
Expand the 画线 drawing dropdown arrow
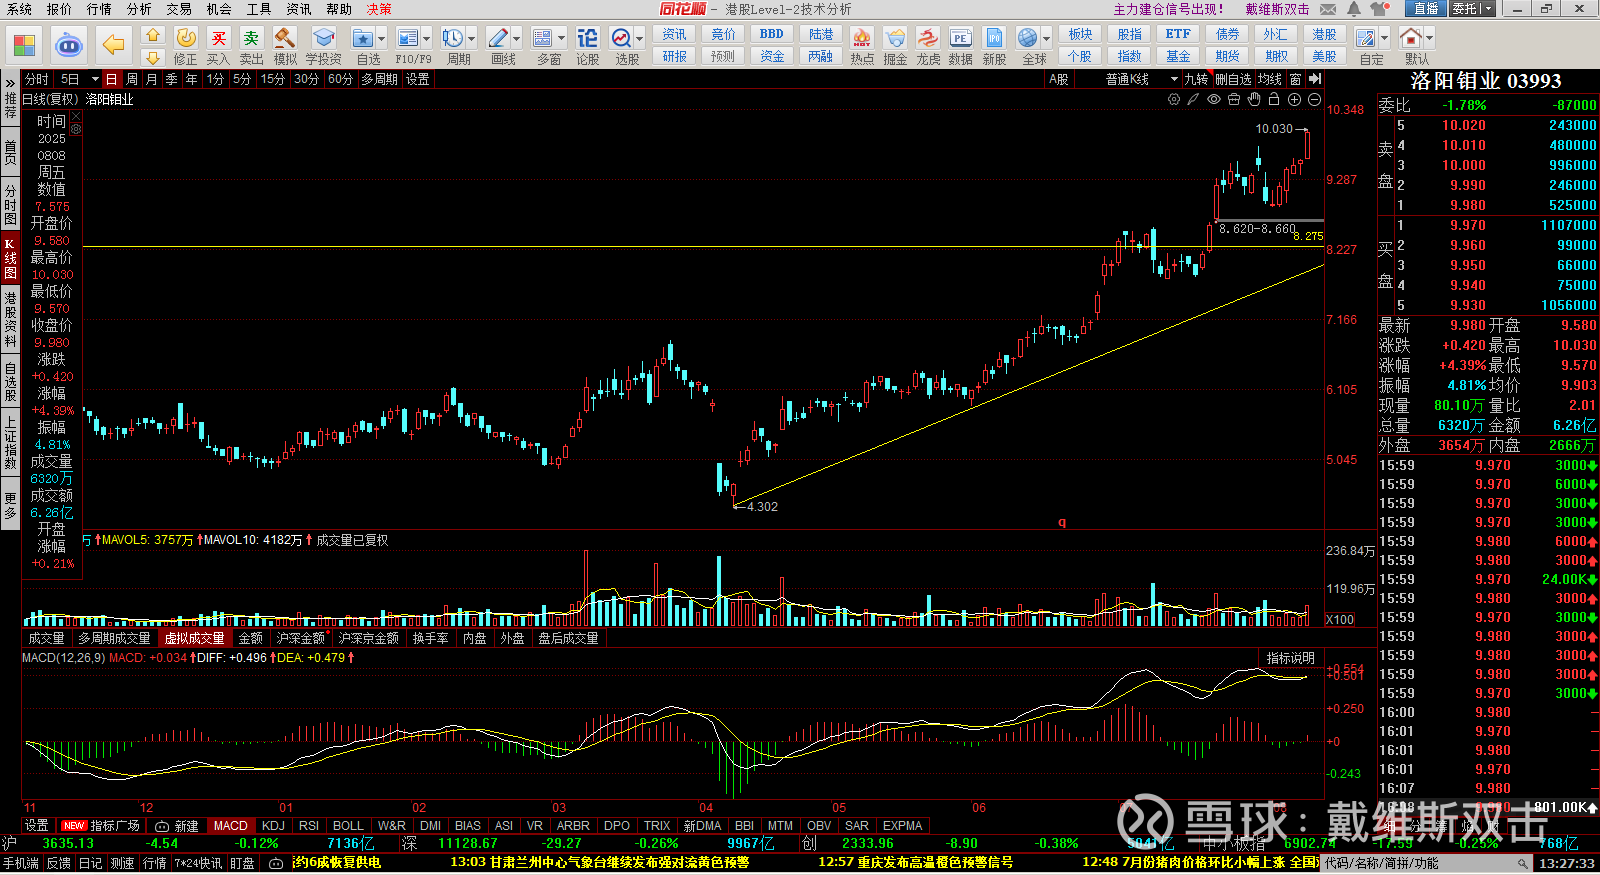[x=516, y=39]
